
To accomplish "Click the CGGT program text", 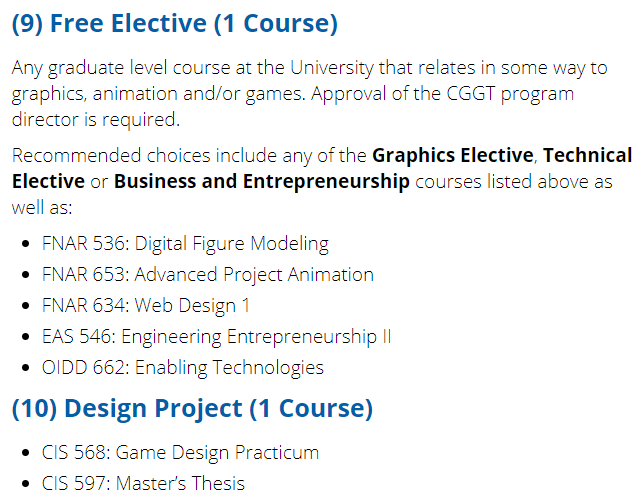I will (510, 94).
